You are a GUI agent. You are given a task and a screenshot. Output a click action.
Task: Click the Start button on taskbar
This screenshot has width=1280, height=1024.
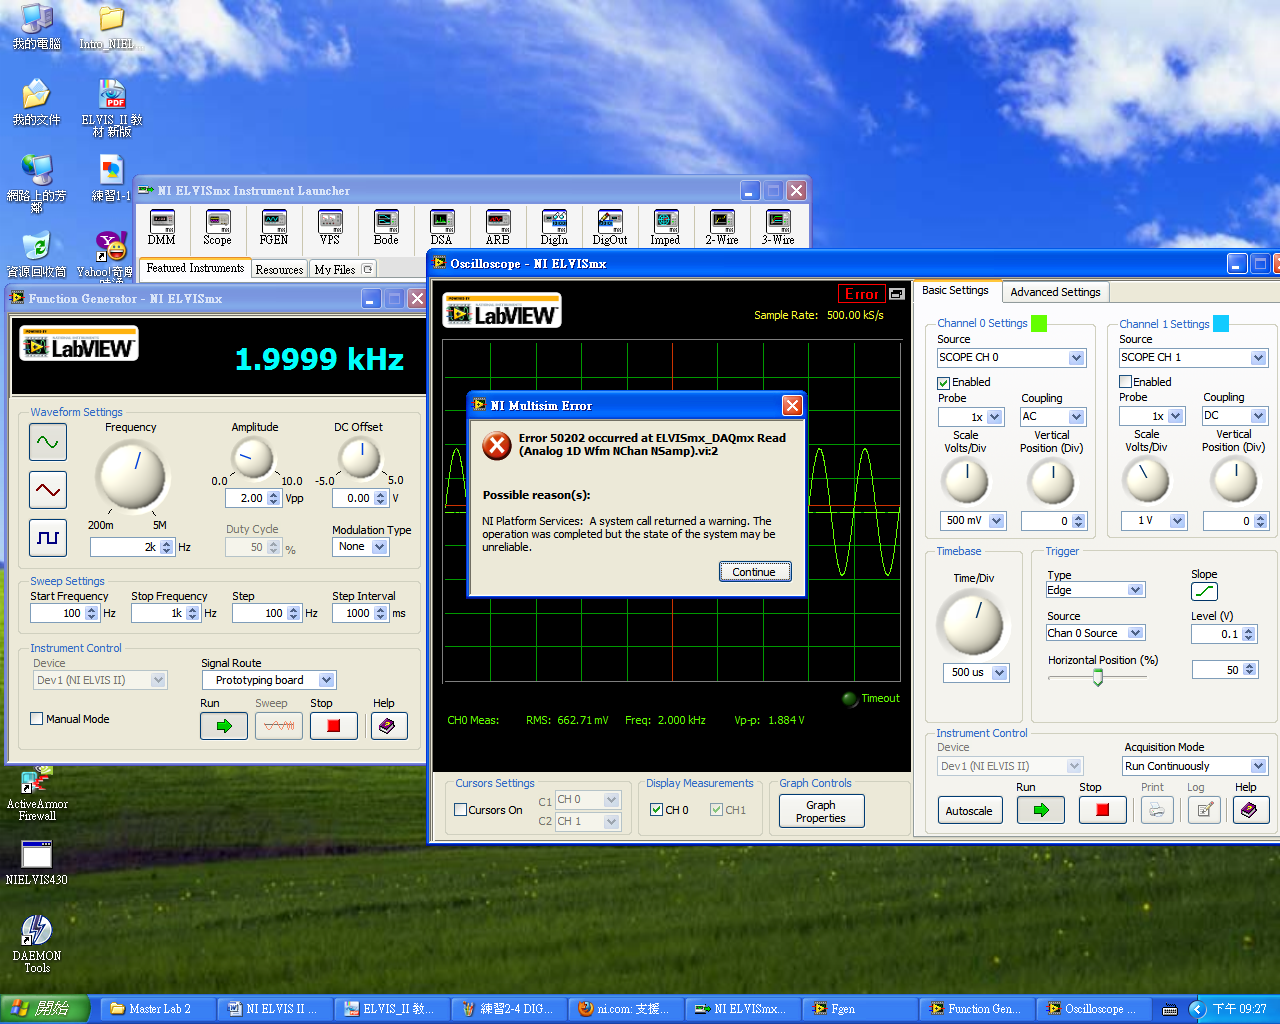pos(44,1008)
